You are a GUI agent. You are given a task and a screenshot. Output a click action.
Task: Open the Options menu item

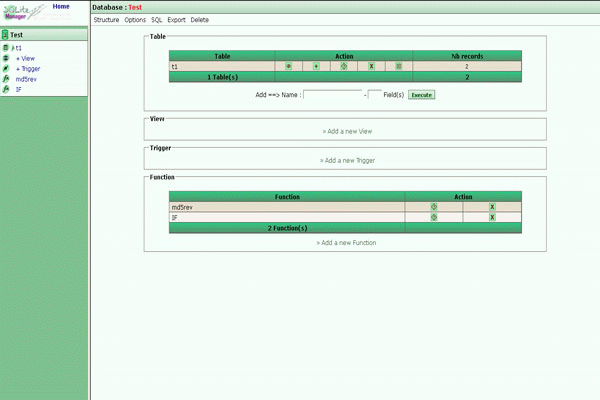[x=135, y=20]
